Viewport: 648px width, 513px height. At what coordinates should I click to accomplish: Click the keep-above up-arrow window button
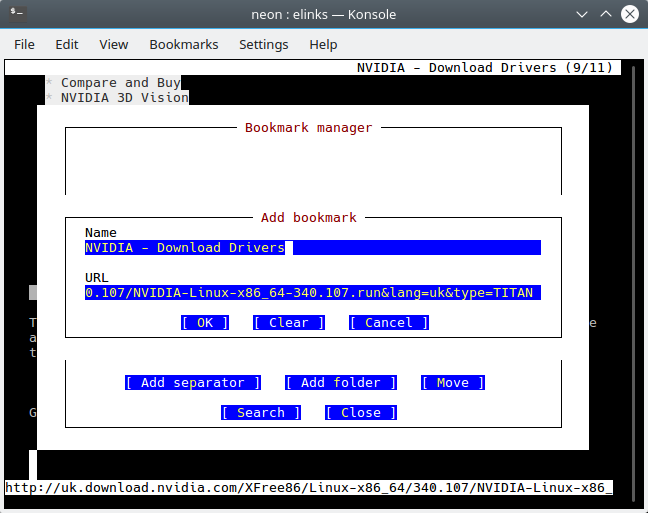pos(606,14)
